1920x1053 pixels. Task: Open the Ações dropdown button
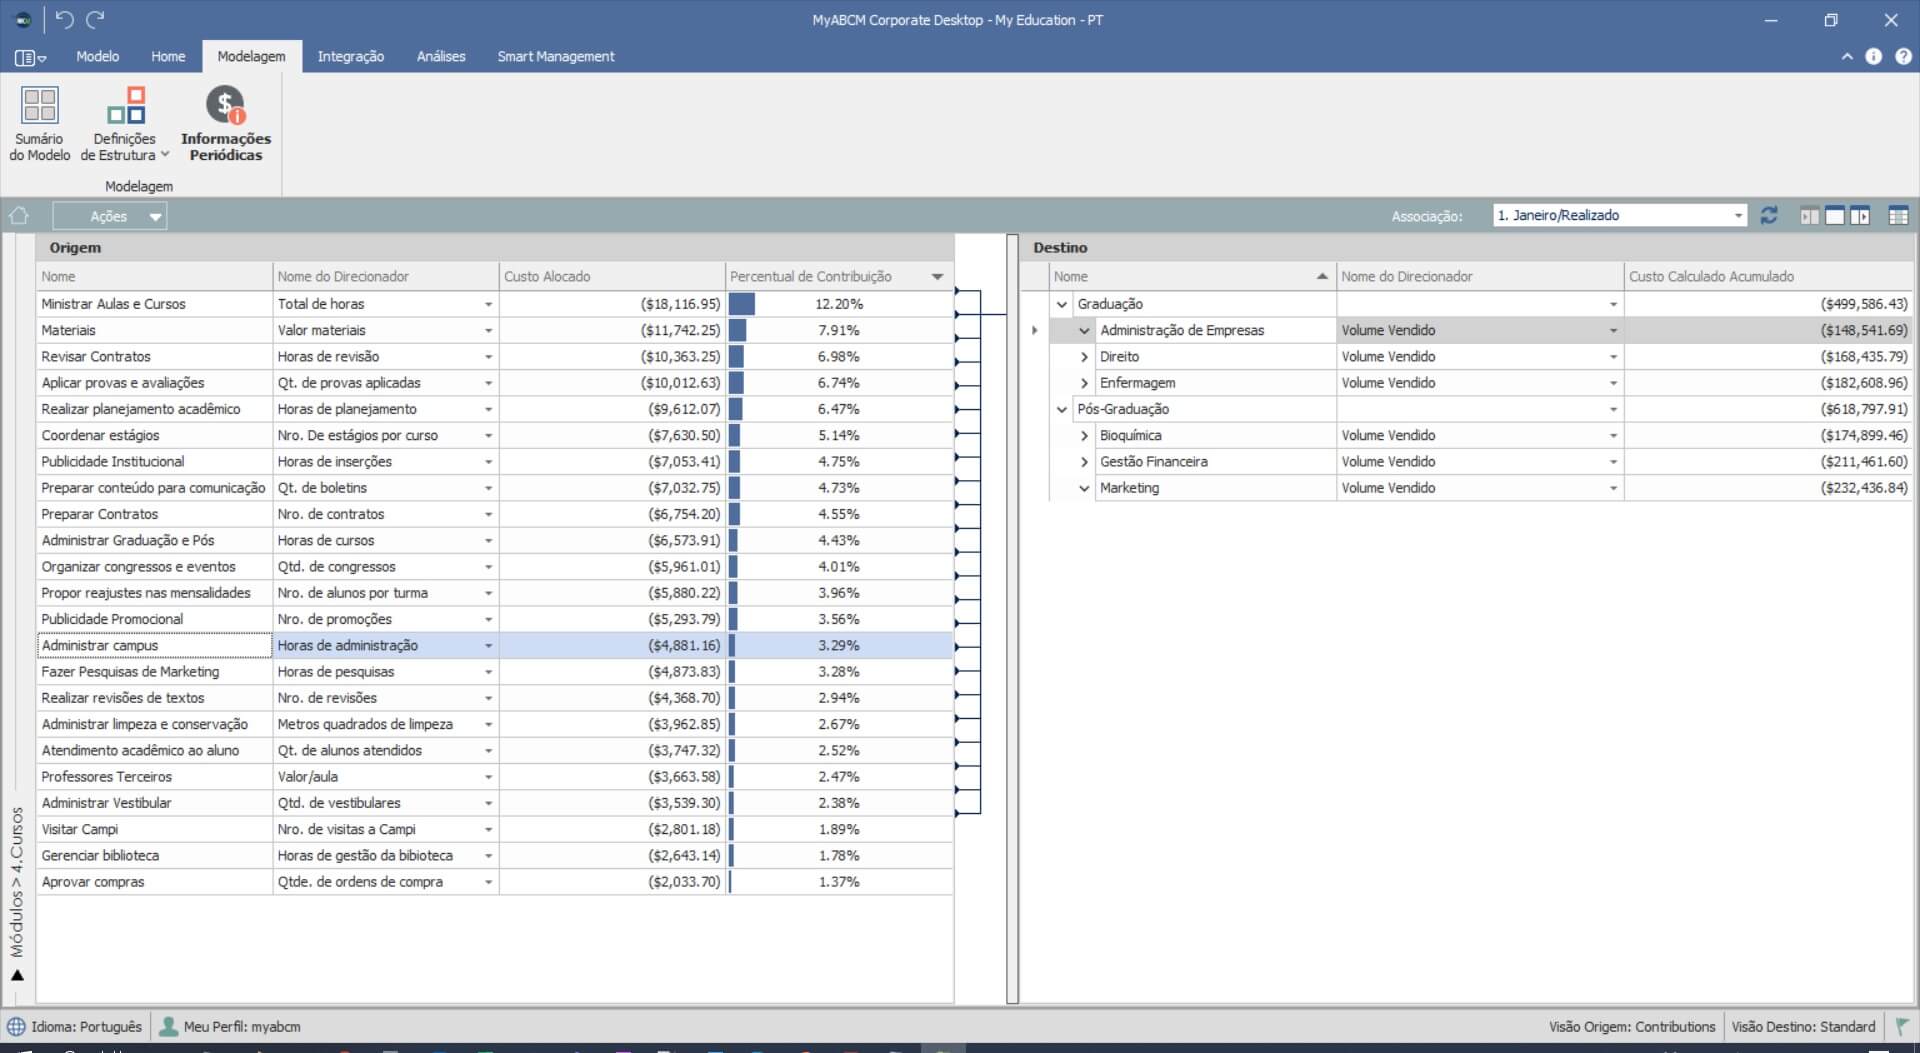(110, 216)
